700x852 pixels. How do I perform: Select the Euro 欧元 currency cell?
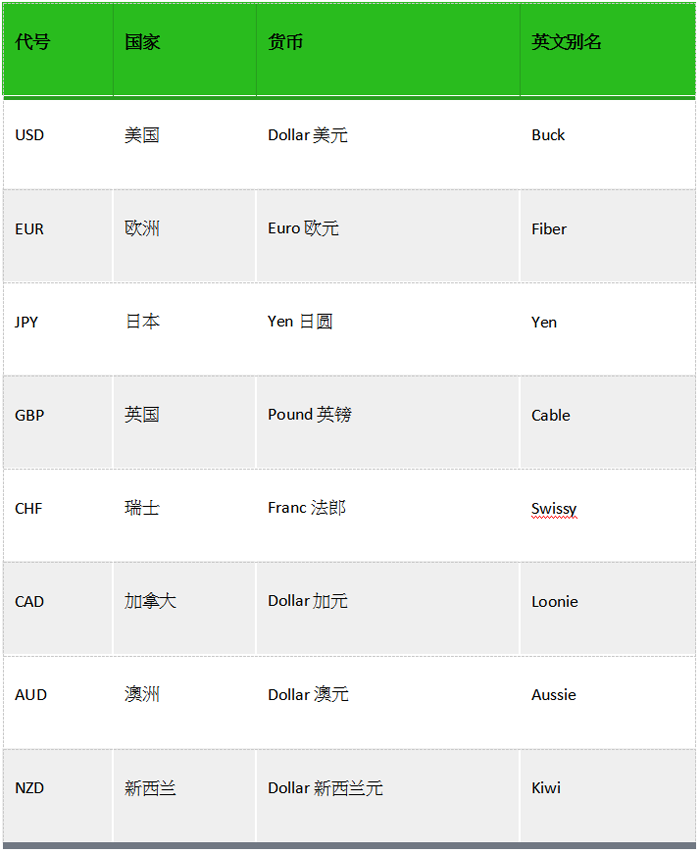(x=303, y=229)
